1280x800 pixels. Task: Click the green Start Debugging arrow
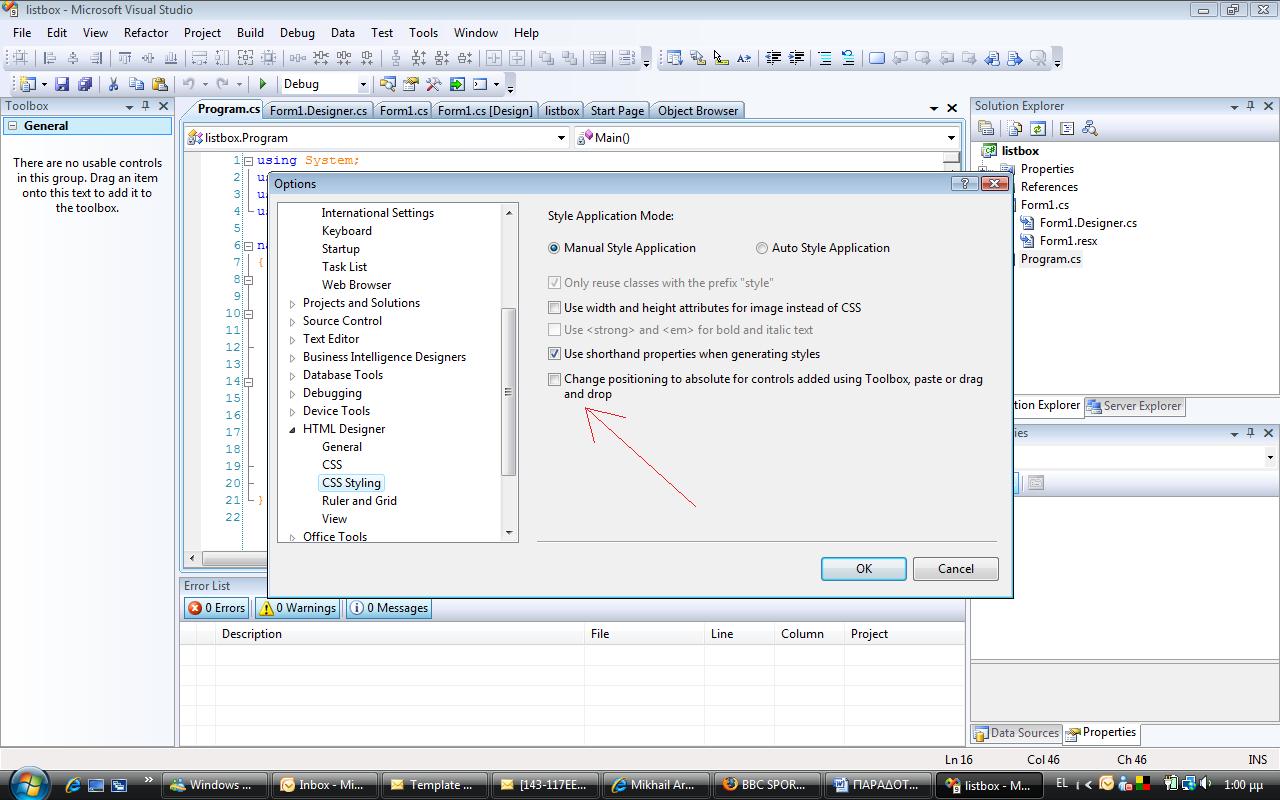coord(263,85)
